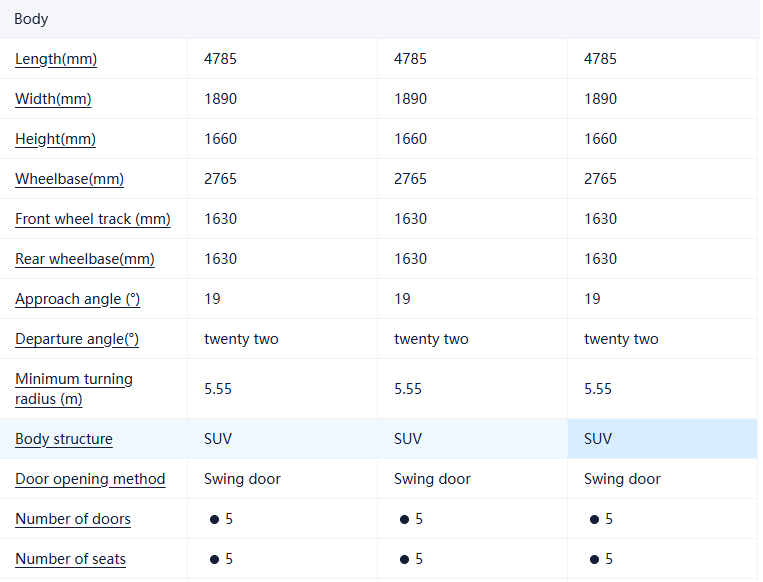Image resolution: width=763 pixels, height=582 pixels.
Task: Click the Length(mm) parameter link
Action: (56, 59)
